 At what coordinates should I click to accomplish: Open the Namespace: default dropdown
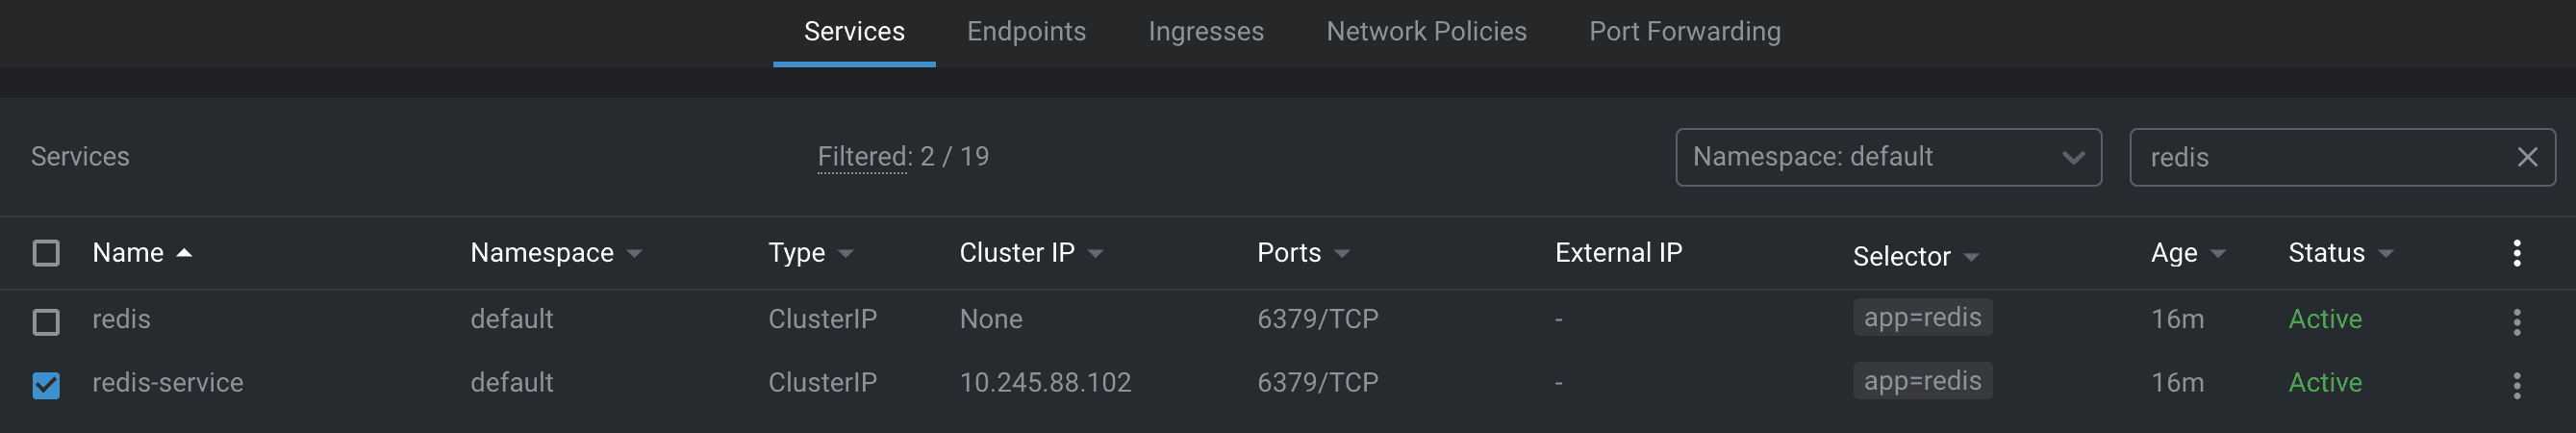point(1888,157)
